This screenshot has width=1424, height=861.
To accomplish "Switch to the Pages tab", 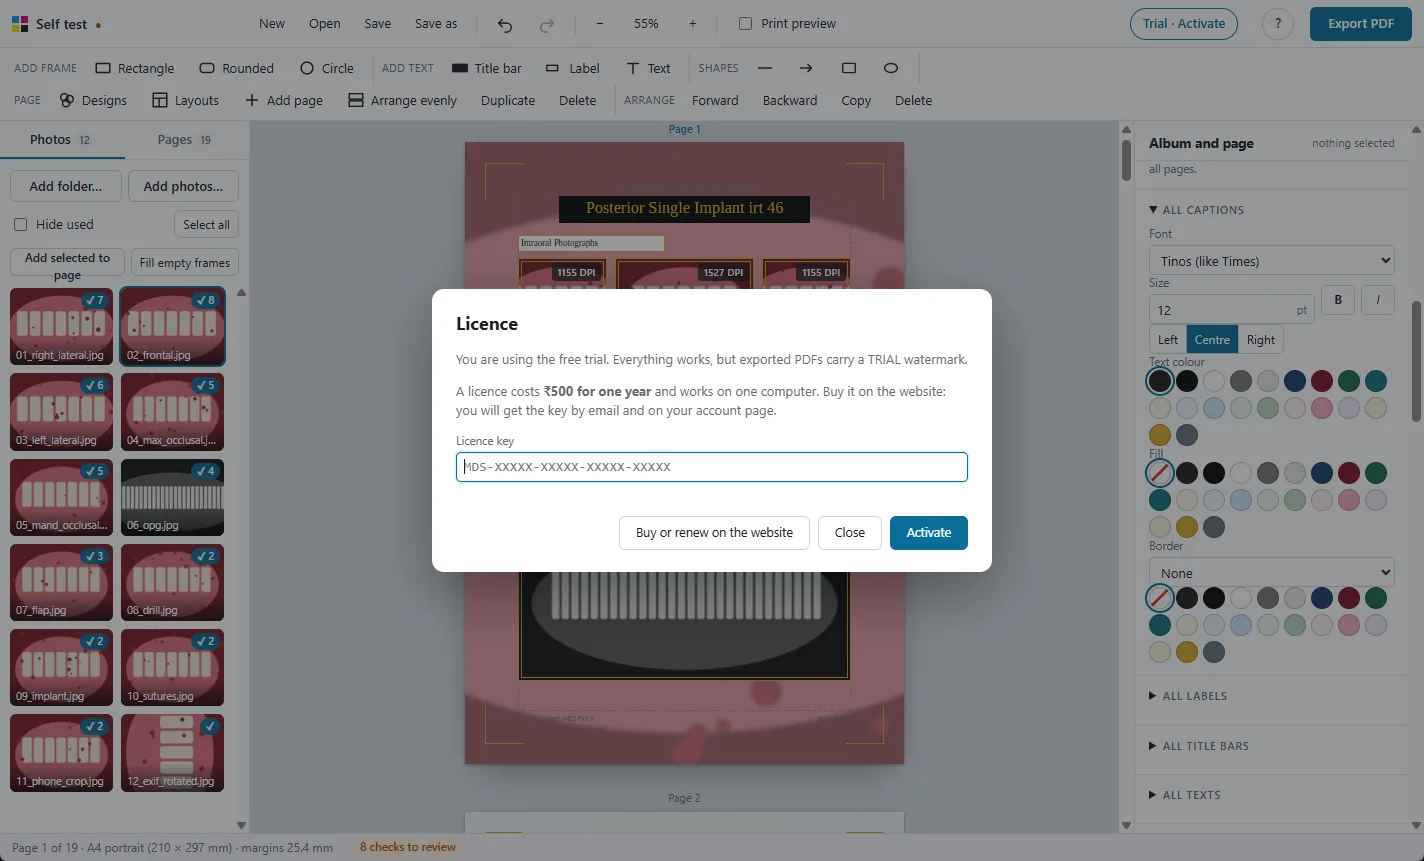I will (185, 140).
